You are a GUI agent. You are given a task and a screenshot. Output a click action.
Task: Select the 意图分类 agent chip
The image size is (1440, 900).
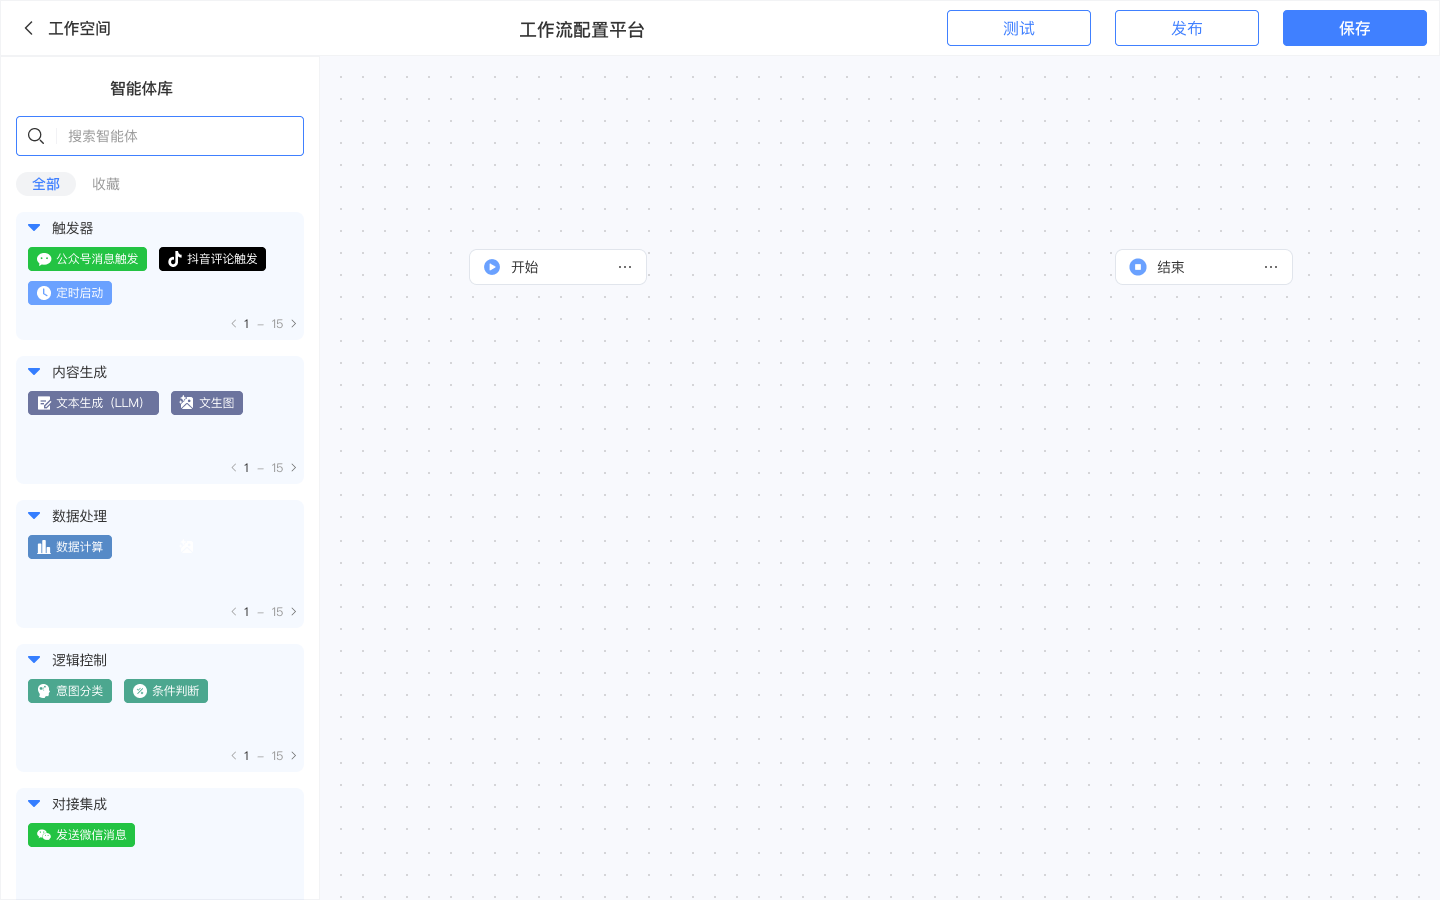point(70,691)
